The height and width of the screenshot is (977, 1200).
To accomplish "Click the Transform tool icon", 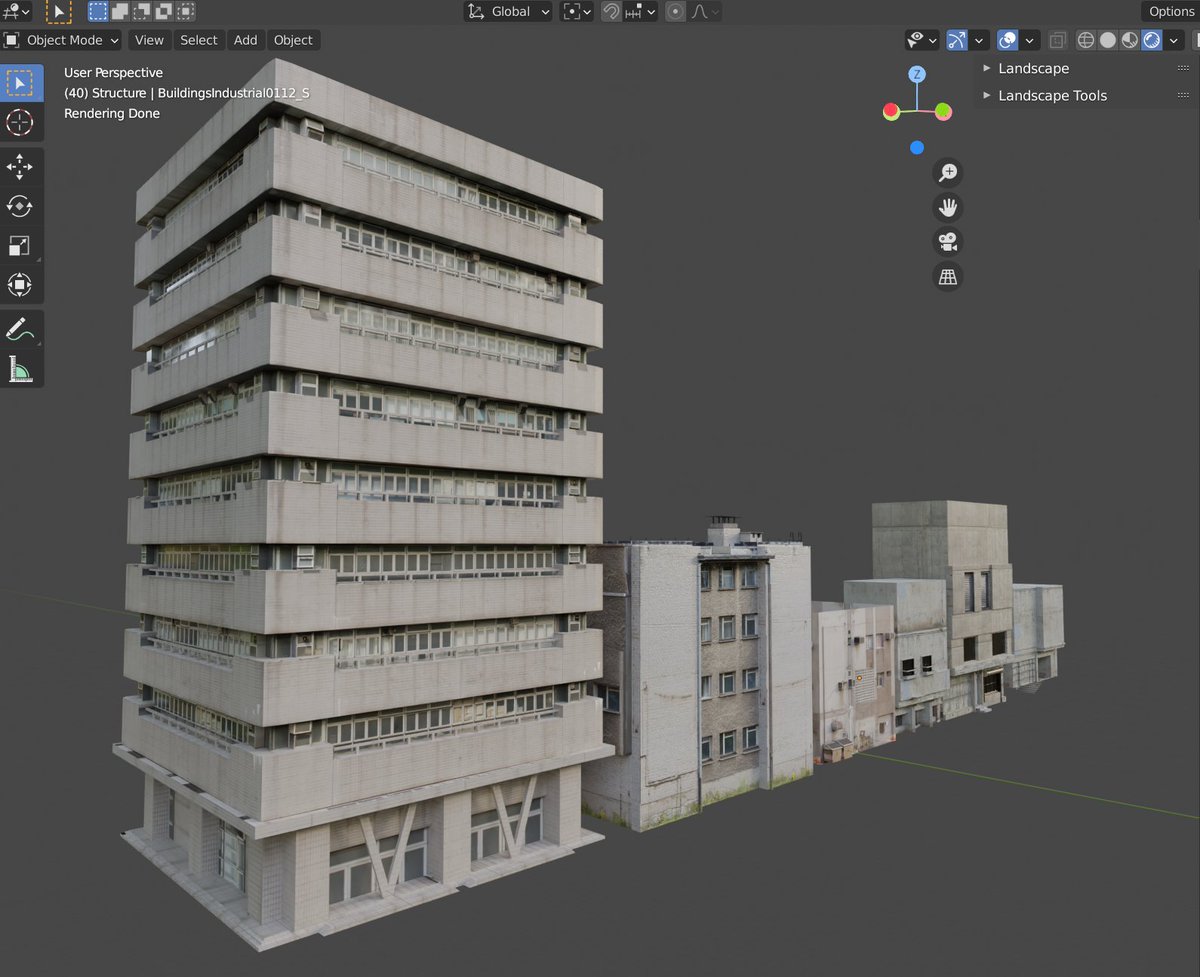I will (20, 285).
